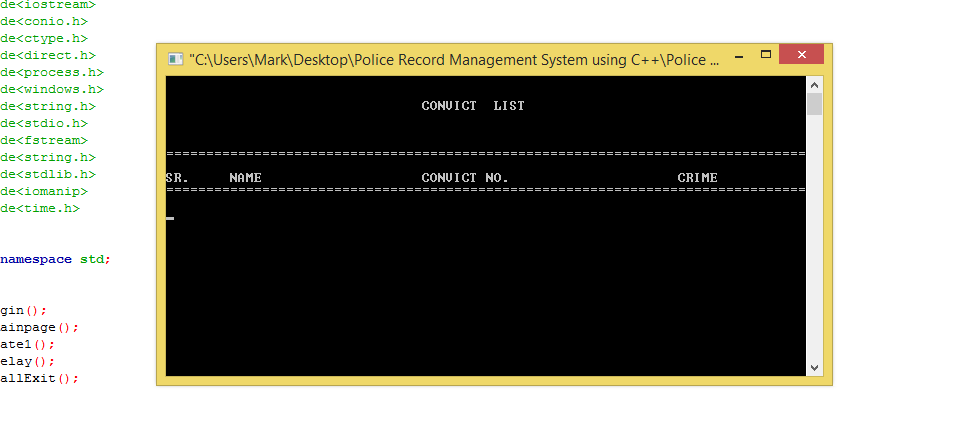Click the windows.h include line
The height and width of the screenshot is (436, 975).
pyautogui.click(x=51, y=90)
